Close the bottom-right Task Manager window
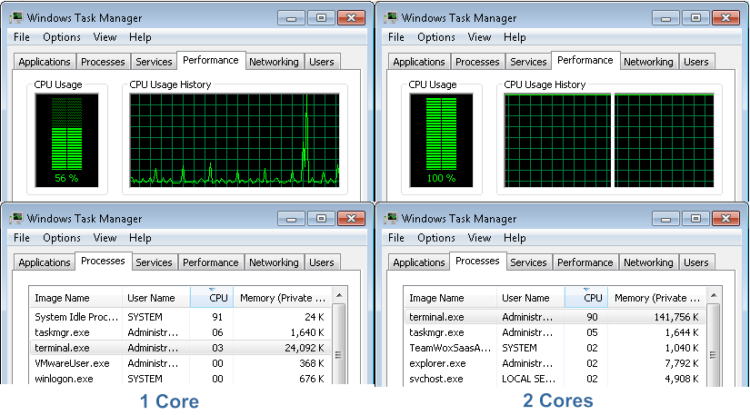The width and height of the screenshot is (750, 415). point(726,219)
